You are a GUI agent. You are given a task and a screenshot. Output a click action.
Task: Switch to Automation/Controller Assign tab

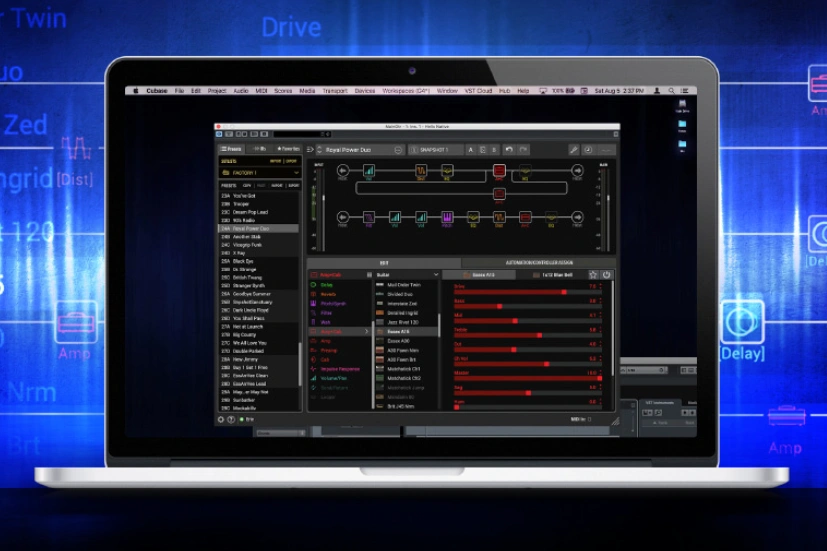point(538,263)
